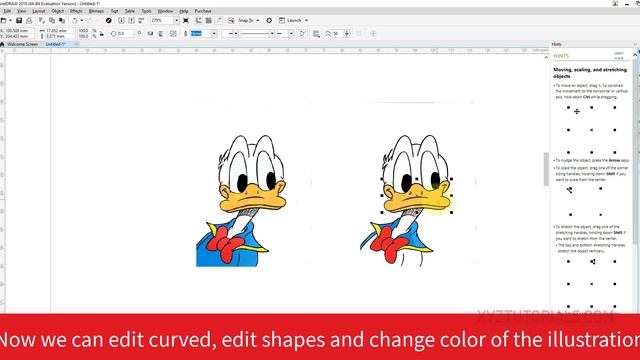Viewport: 640px width, 360px height.
Task: Click the Mirror horizontally icon
Action: (151, 33)
